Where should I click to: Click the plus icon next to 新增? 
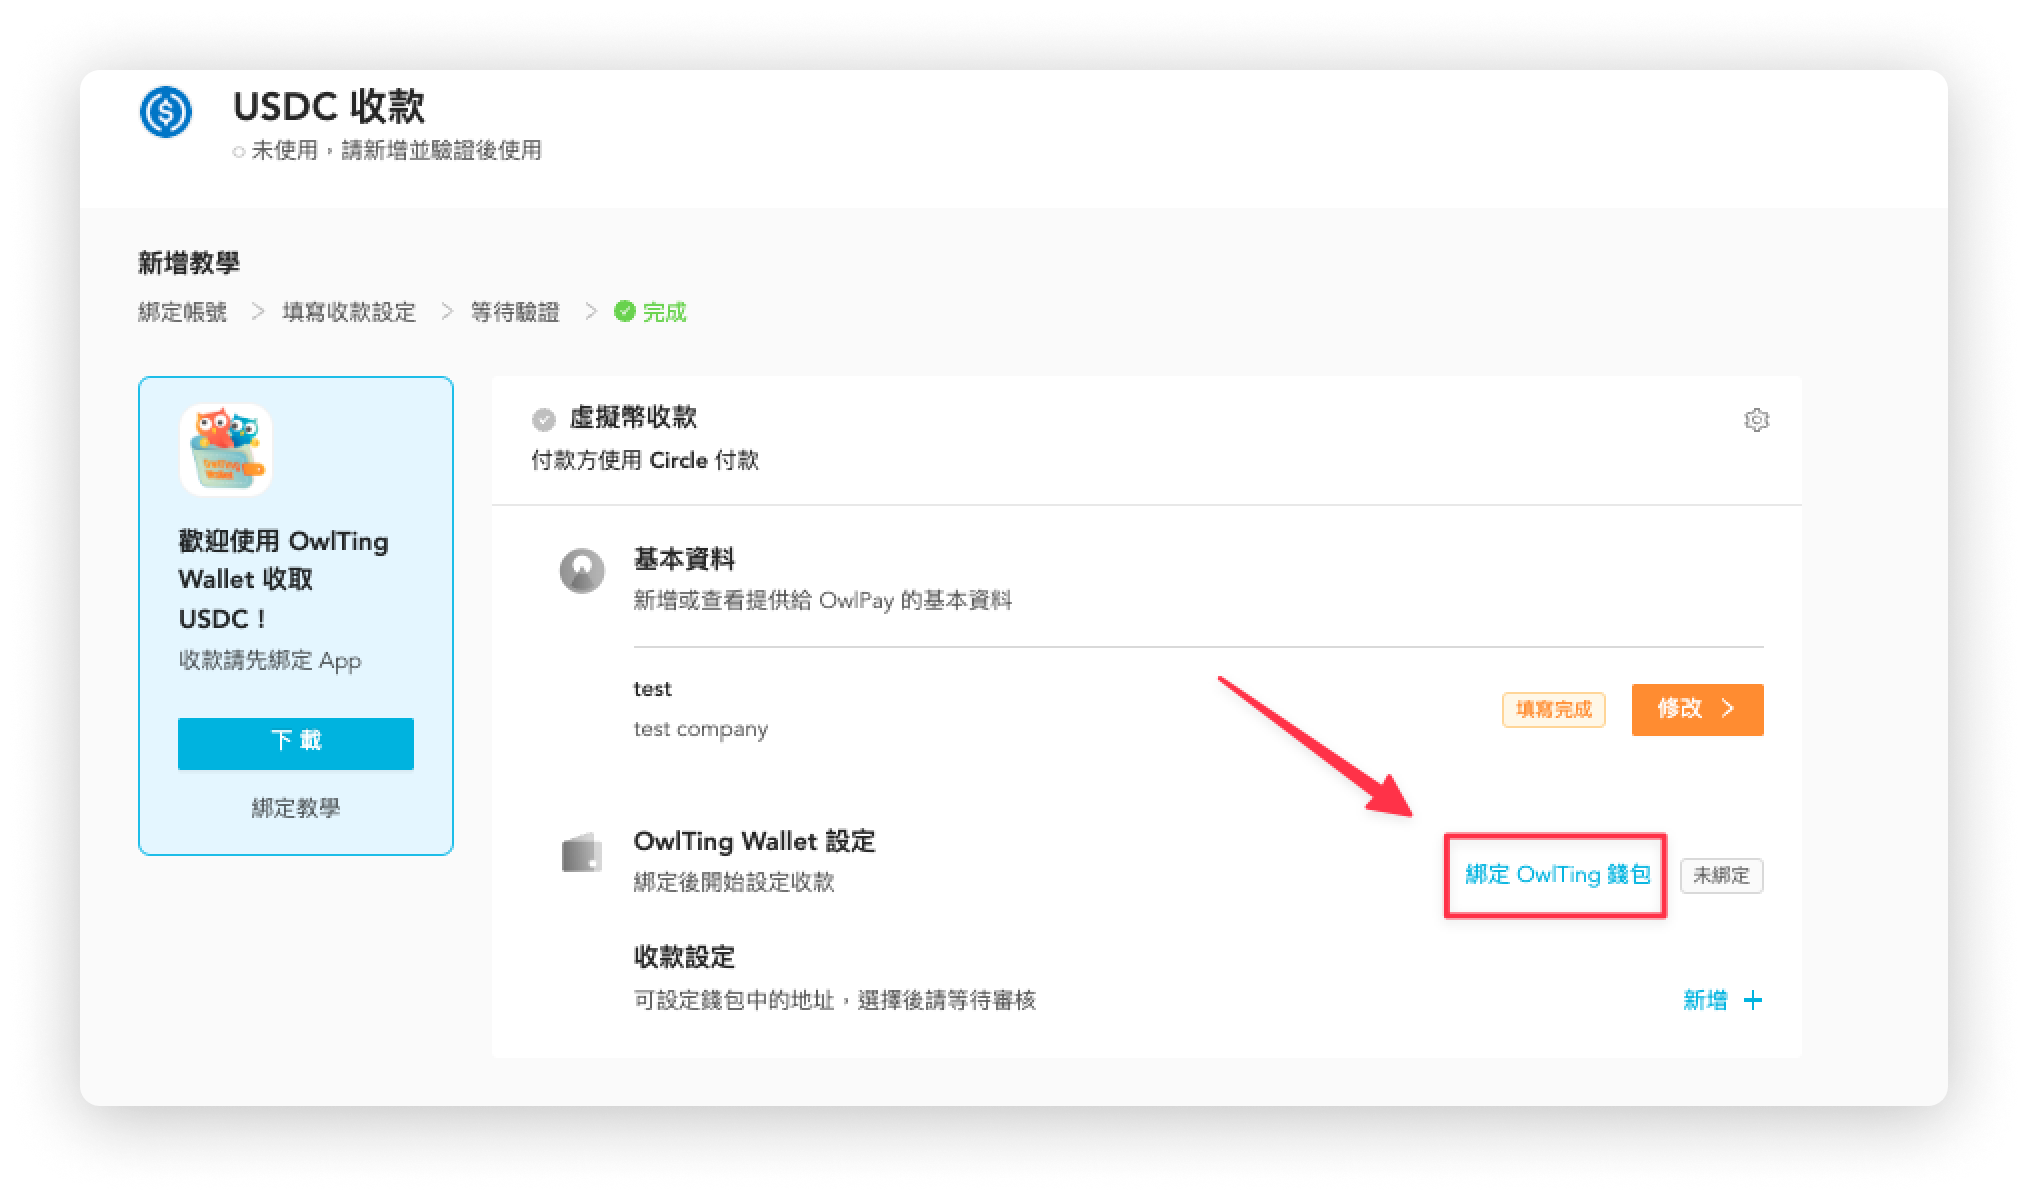pyautogui.click(x=1753, y=1000)
